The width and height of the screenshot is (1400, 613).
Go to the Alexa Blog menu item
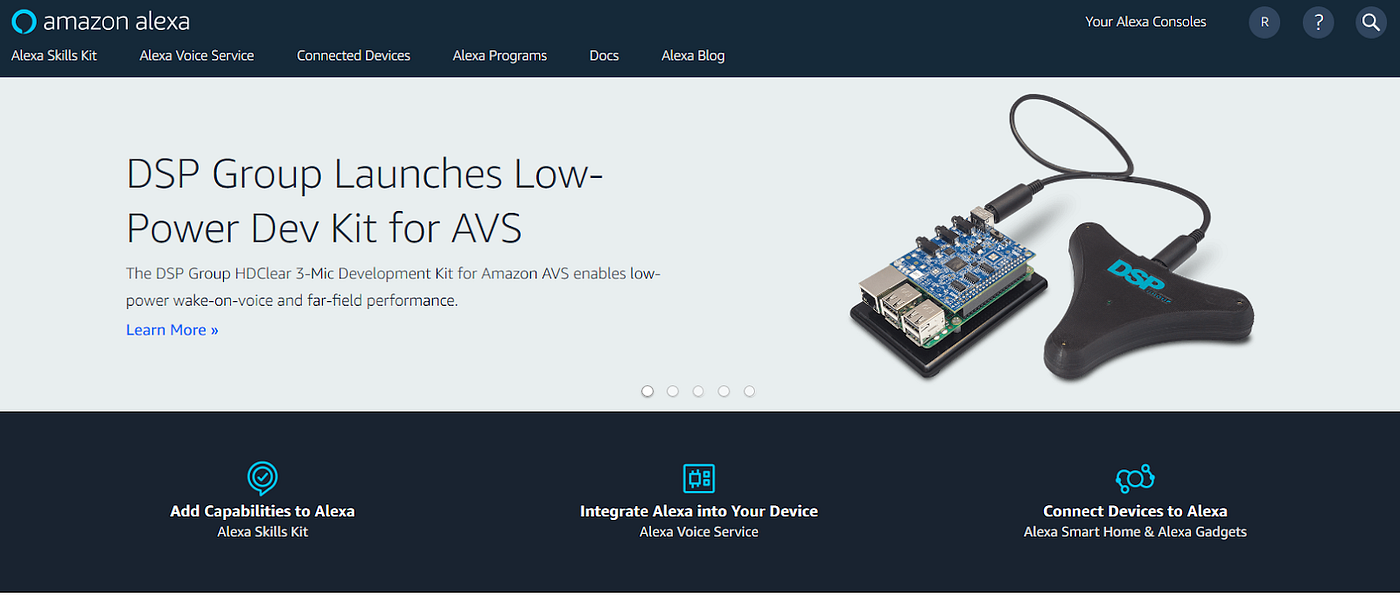click(x=693, y=56)
